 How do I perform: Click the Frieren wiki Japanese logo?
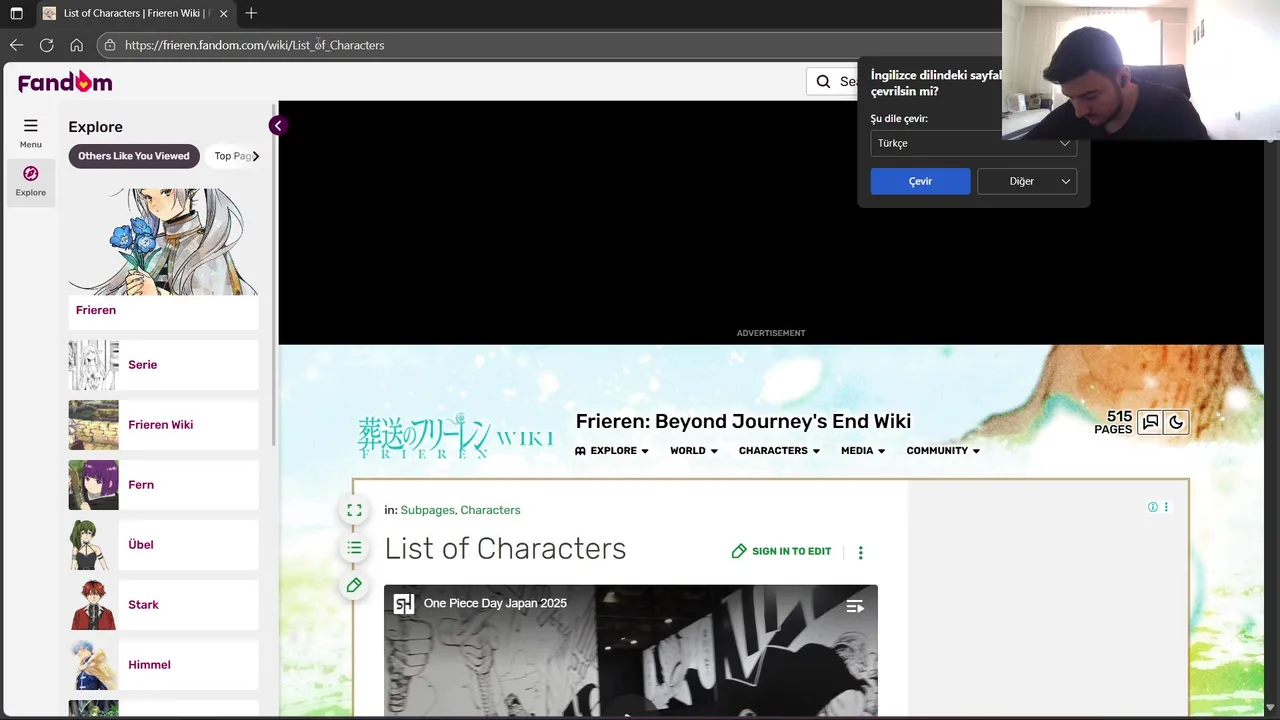(455, 437)
